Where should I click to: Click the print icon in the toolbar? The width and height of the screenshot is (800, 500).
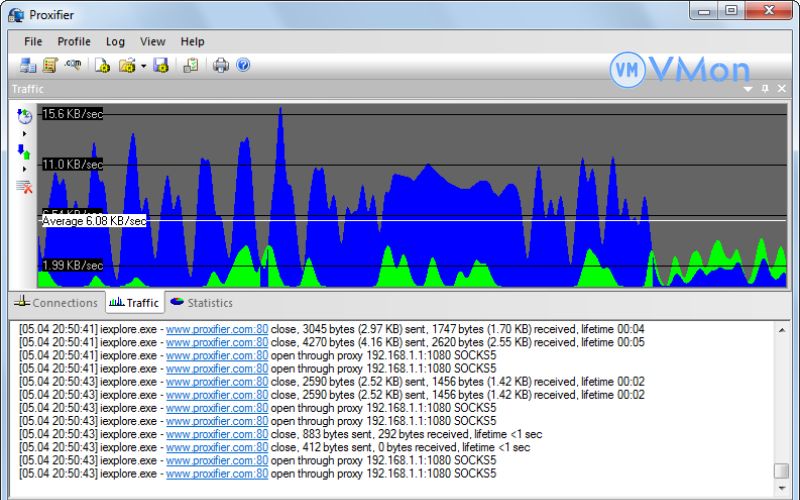coord(221,66)
